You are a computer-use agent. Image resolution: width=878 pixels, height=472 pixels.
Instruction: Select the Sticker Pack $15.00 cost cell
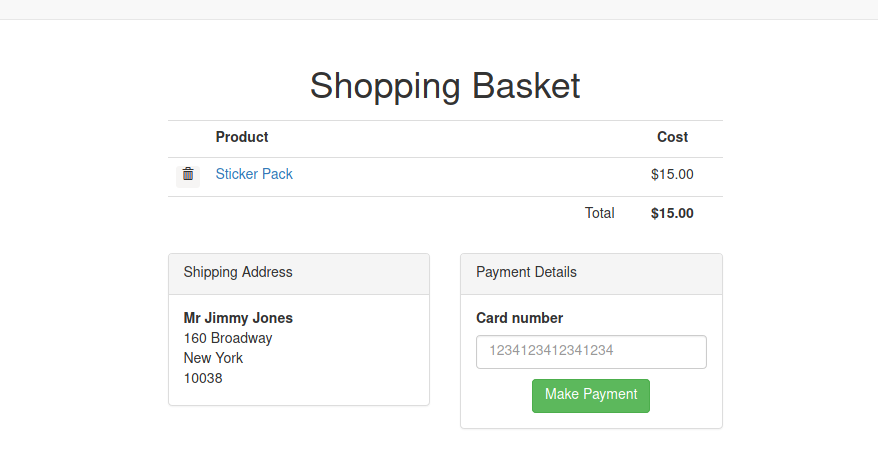point(672,174)
